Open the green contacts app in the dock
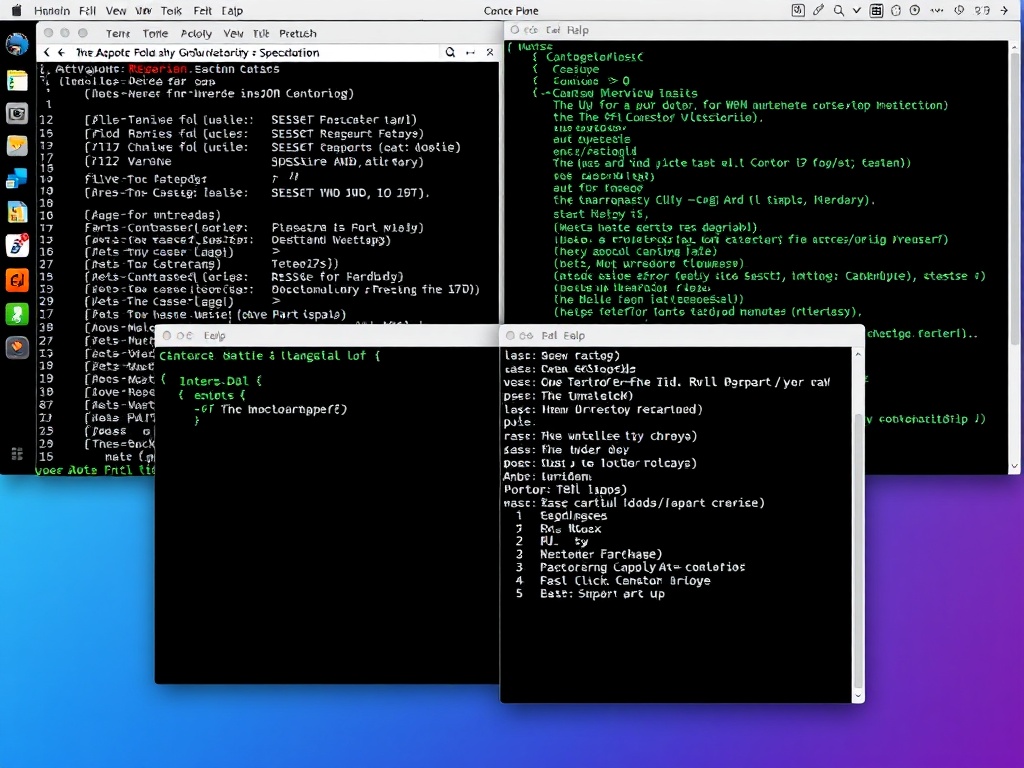 coord(16,314)
